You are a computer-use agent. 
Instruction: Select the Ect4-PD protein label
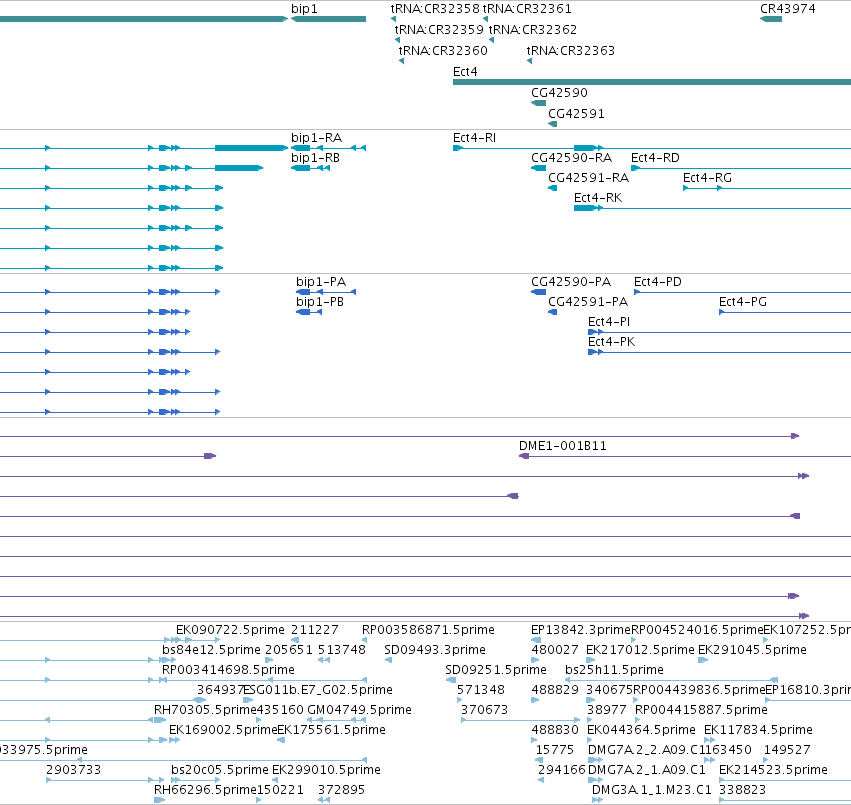[658, 282]
